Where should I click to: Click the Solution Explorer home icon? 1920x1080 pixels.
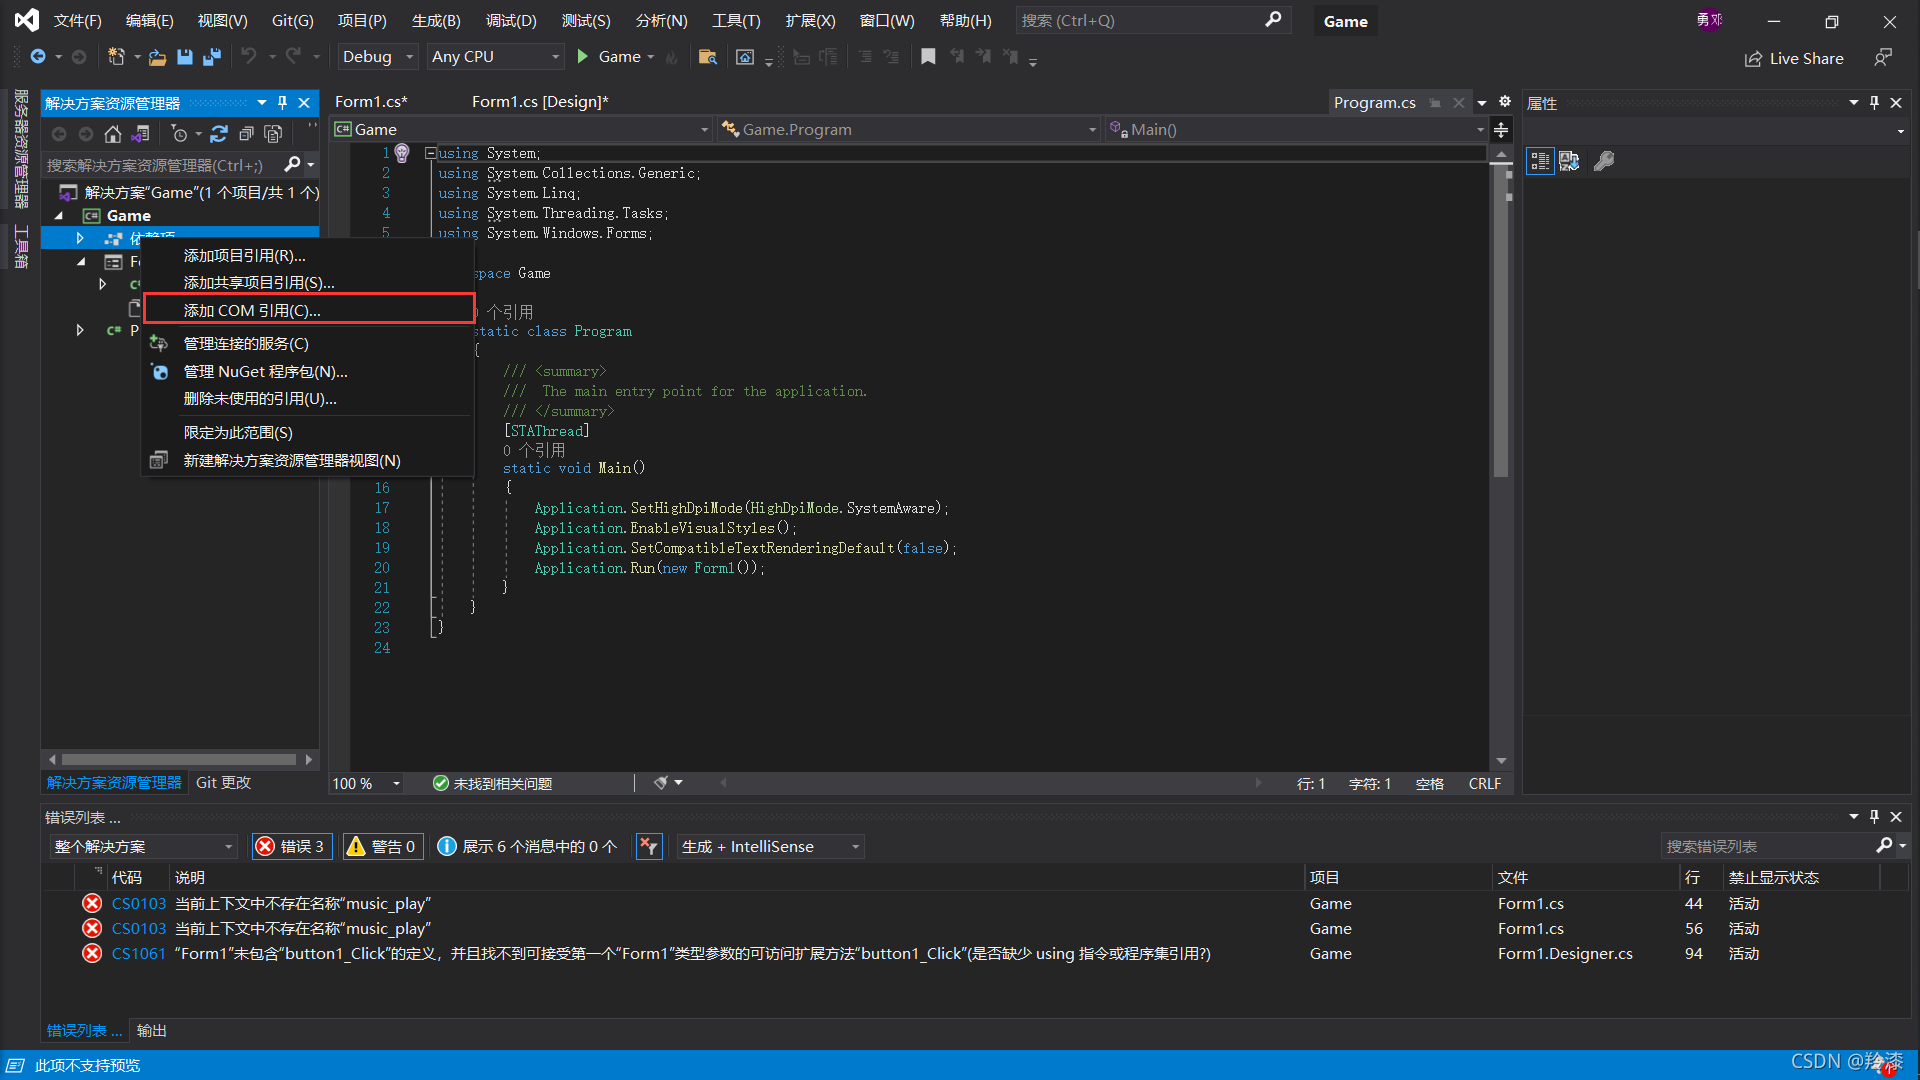point(113,134)
